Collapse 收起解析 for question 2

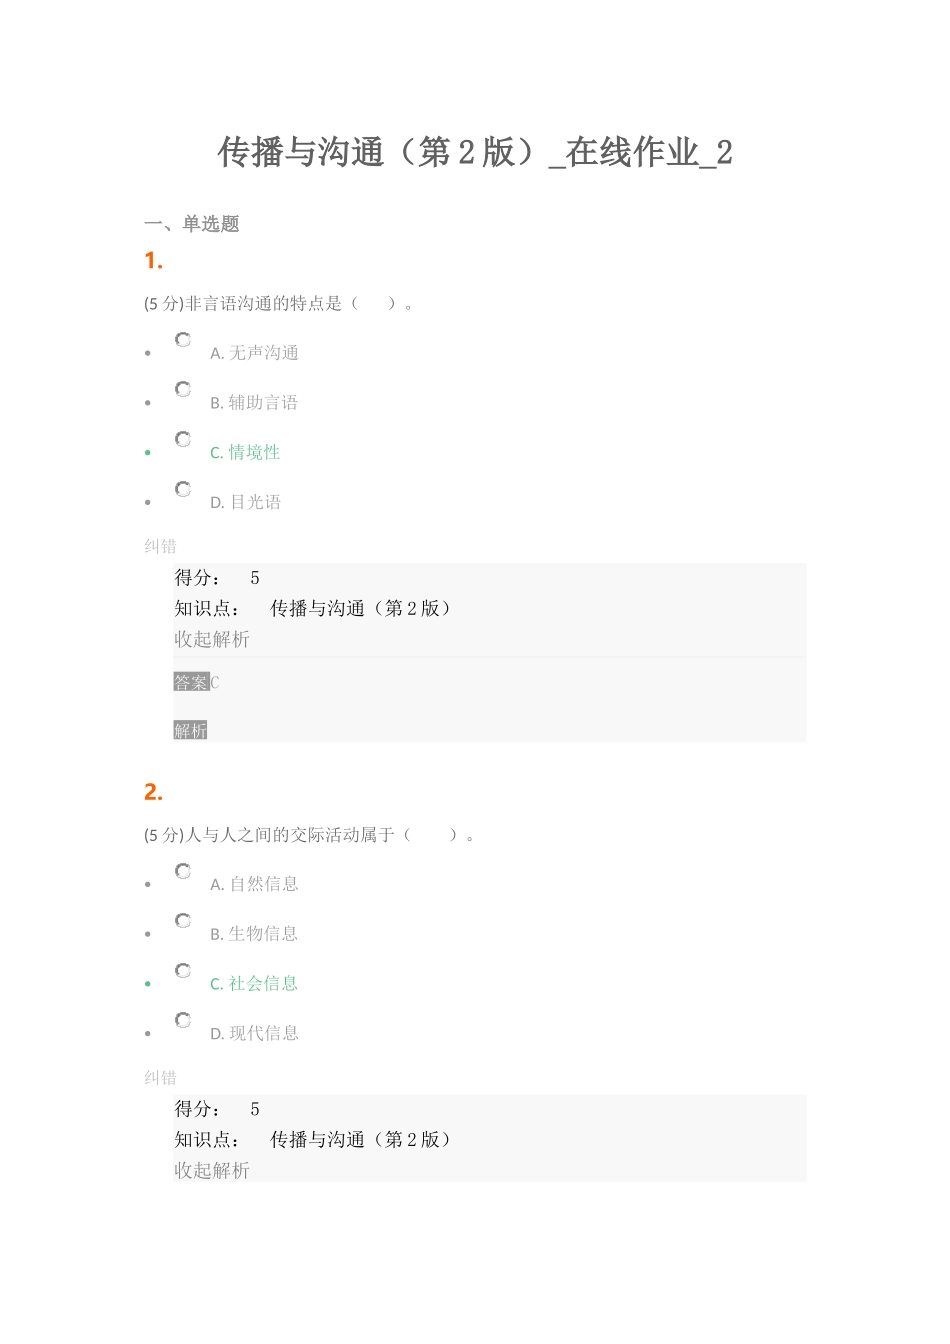point(212,1170)
